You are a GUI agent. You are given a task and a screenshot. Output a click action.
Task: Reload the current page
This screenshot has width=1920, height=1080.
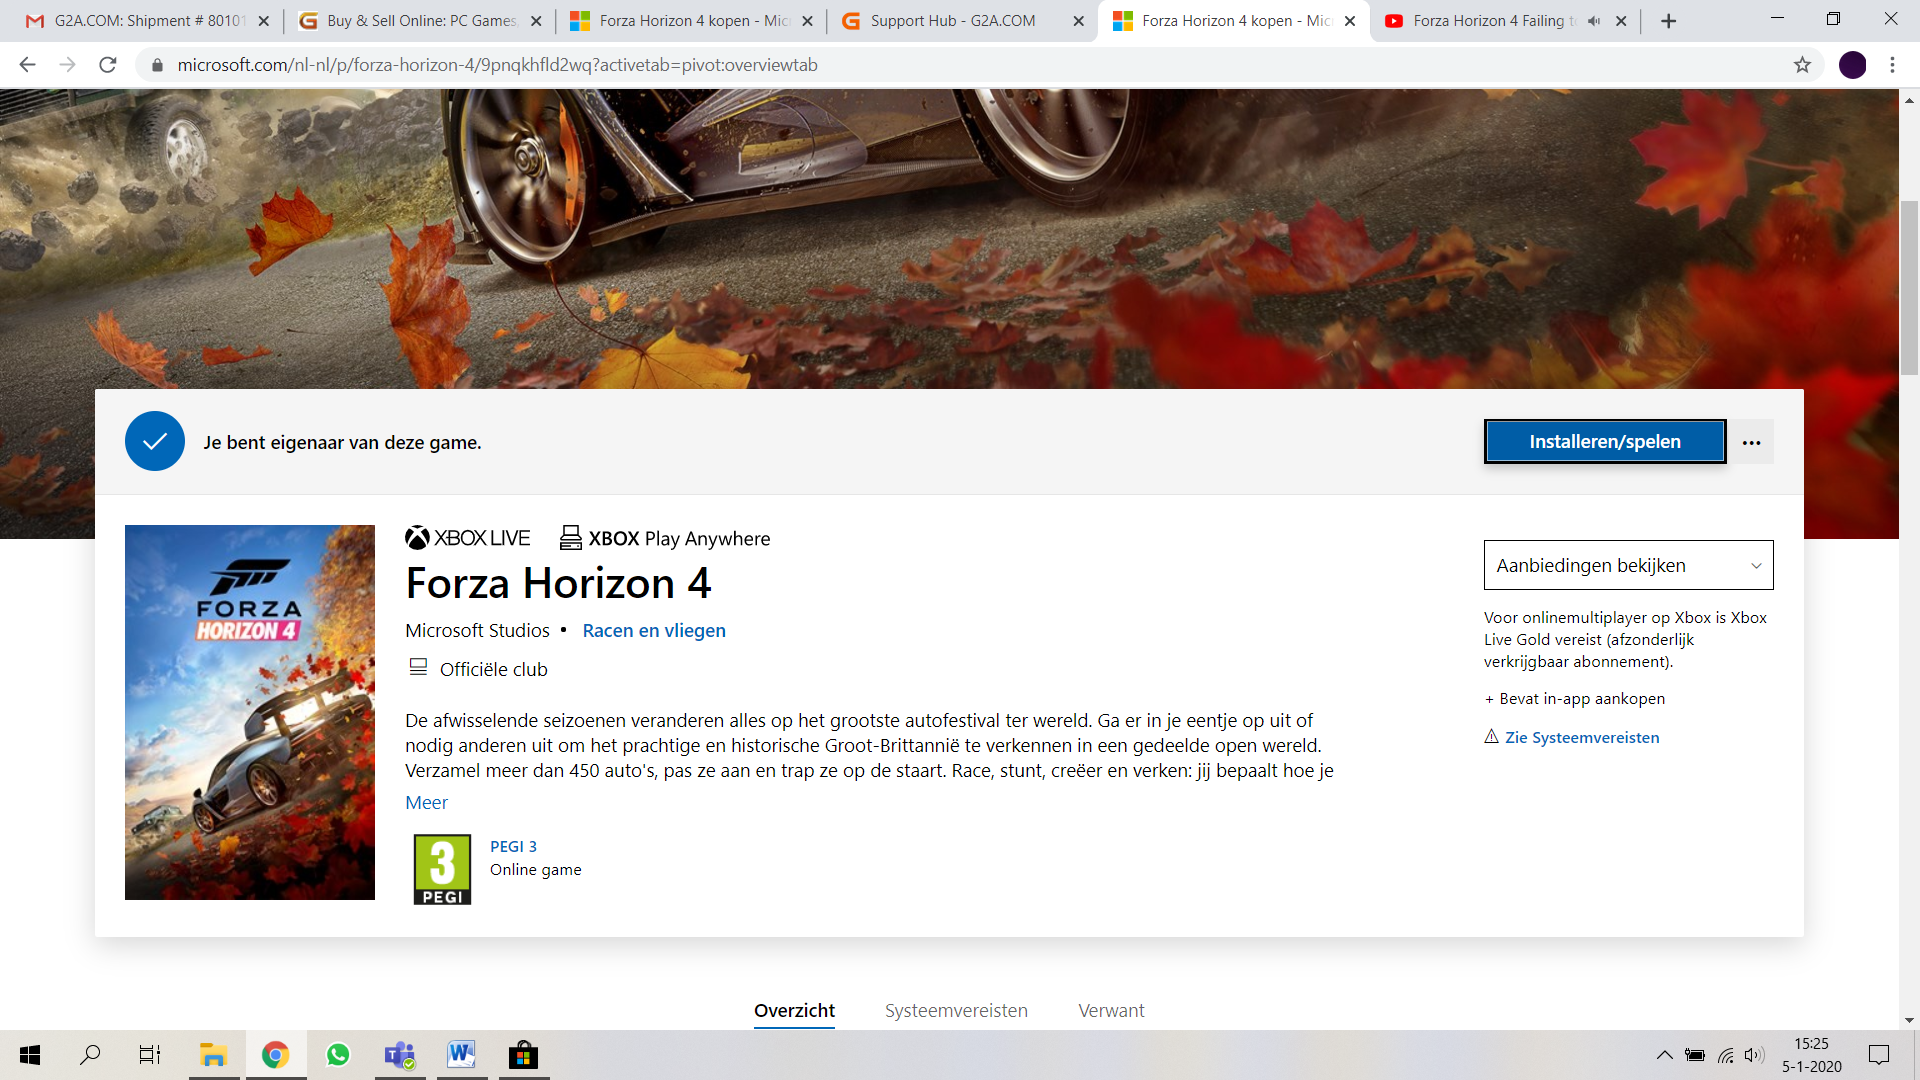point(108,65)
